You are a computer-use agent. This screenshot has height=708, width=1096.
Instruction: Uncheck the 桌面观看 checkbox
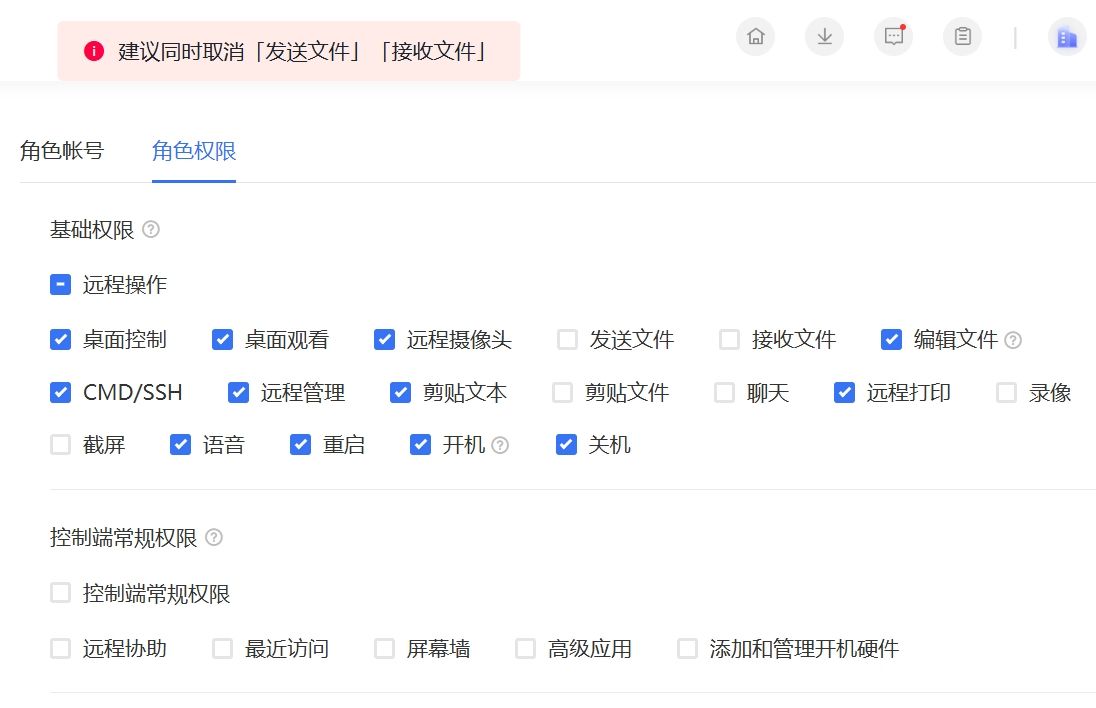pos(222,340)
